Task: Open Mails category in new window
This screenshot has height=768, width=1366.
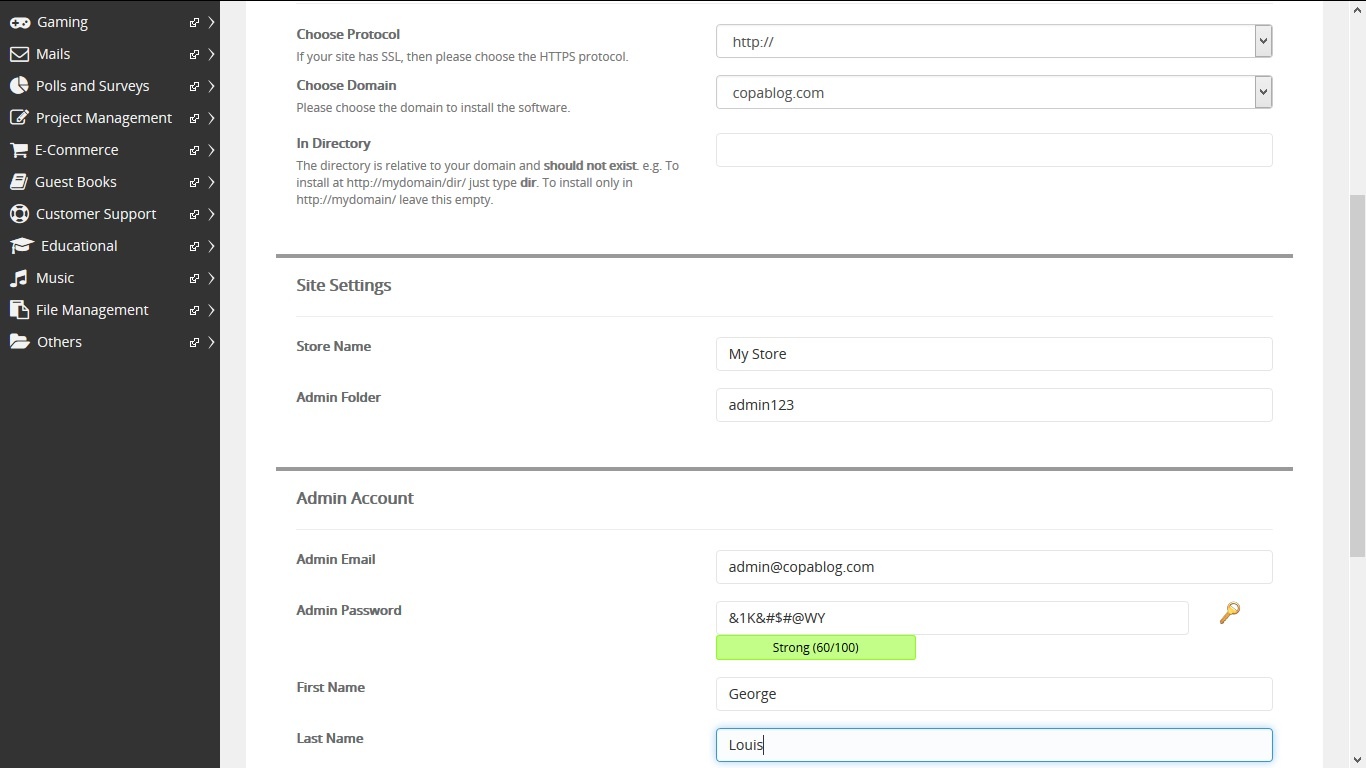Action: 193,54
